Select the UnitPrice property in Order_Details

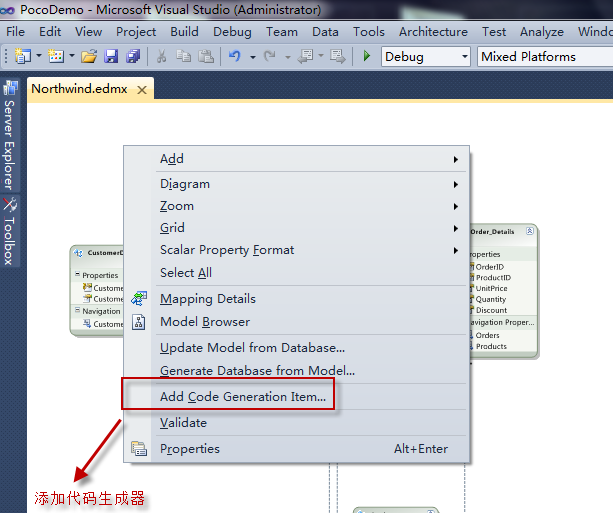(x=491, y=288)
